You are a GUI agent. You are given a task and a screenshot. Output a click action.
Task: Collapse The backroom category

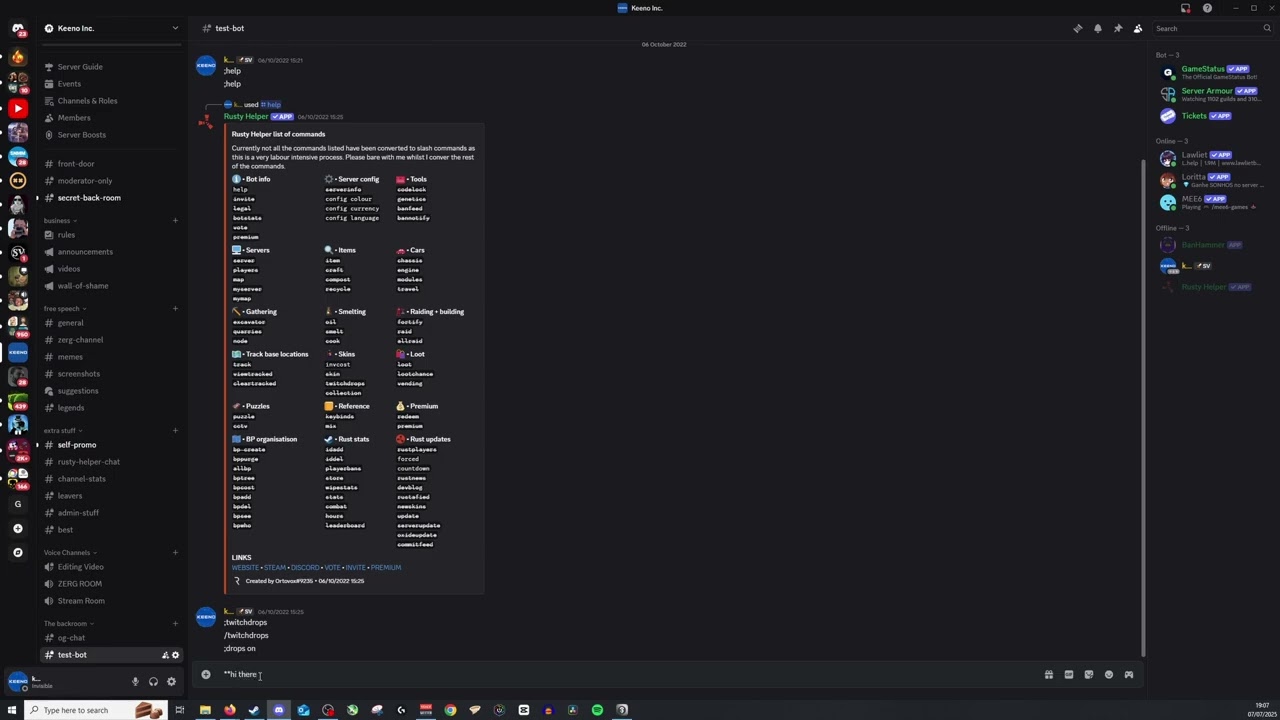point(68,624)
